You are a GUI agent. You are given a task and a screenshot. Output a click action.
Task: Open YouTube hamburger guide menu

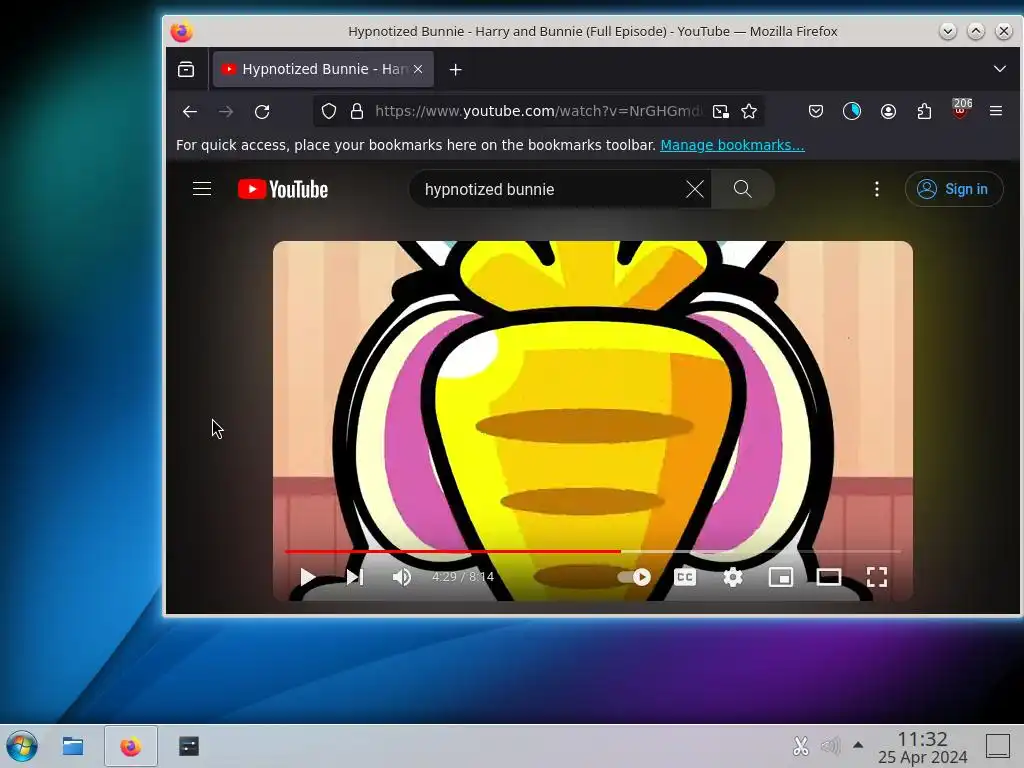coord(202,189)
